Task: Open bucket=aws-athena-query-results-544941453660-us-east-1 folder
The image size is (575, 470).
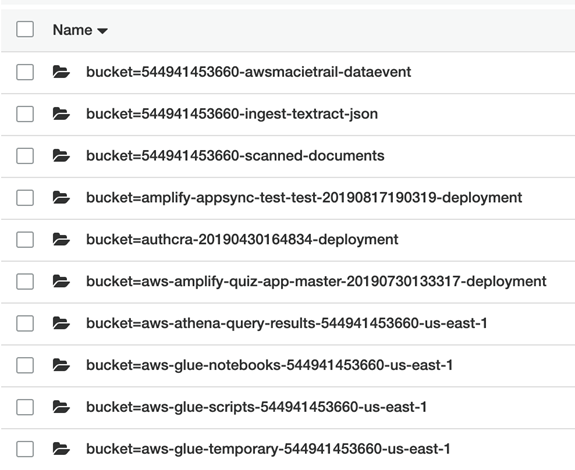Action: tap(287, 324)
